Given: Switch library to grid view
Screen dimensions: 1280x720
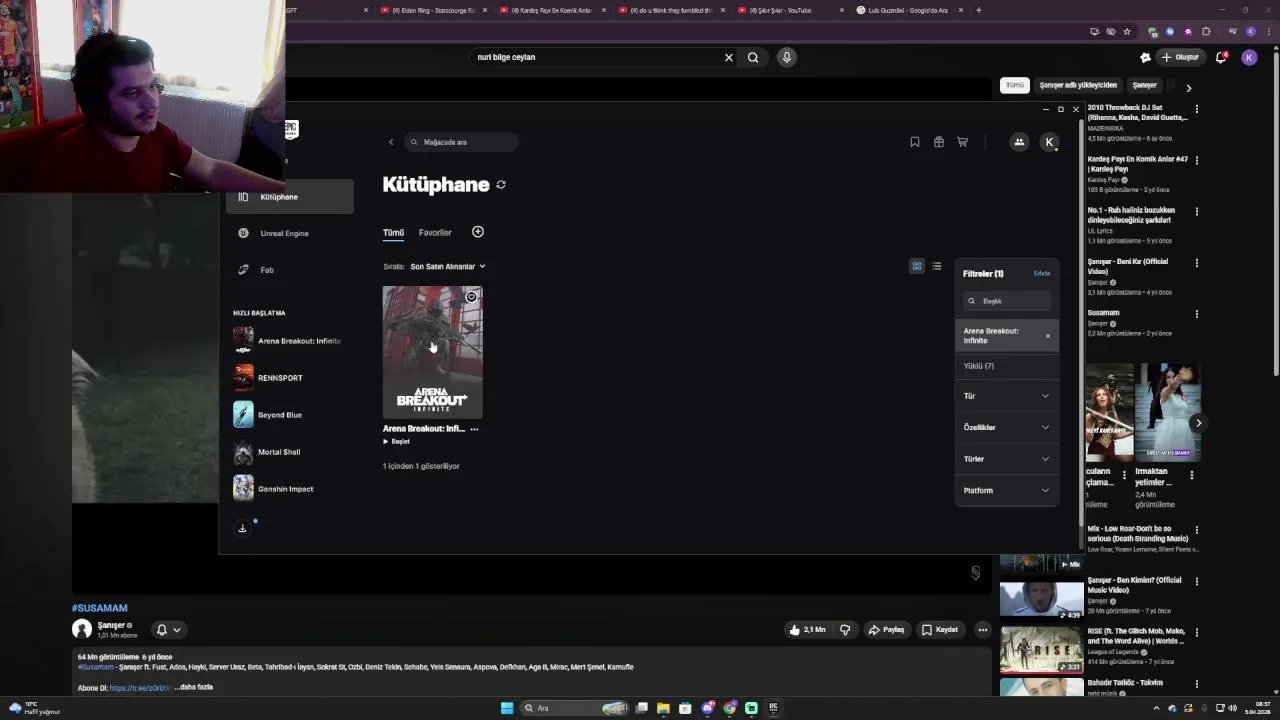Looking at the screenshot, I should click(917, 266).
